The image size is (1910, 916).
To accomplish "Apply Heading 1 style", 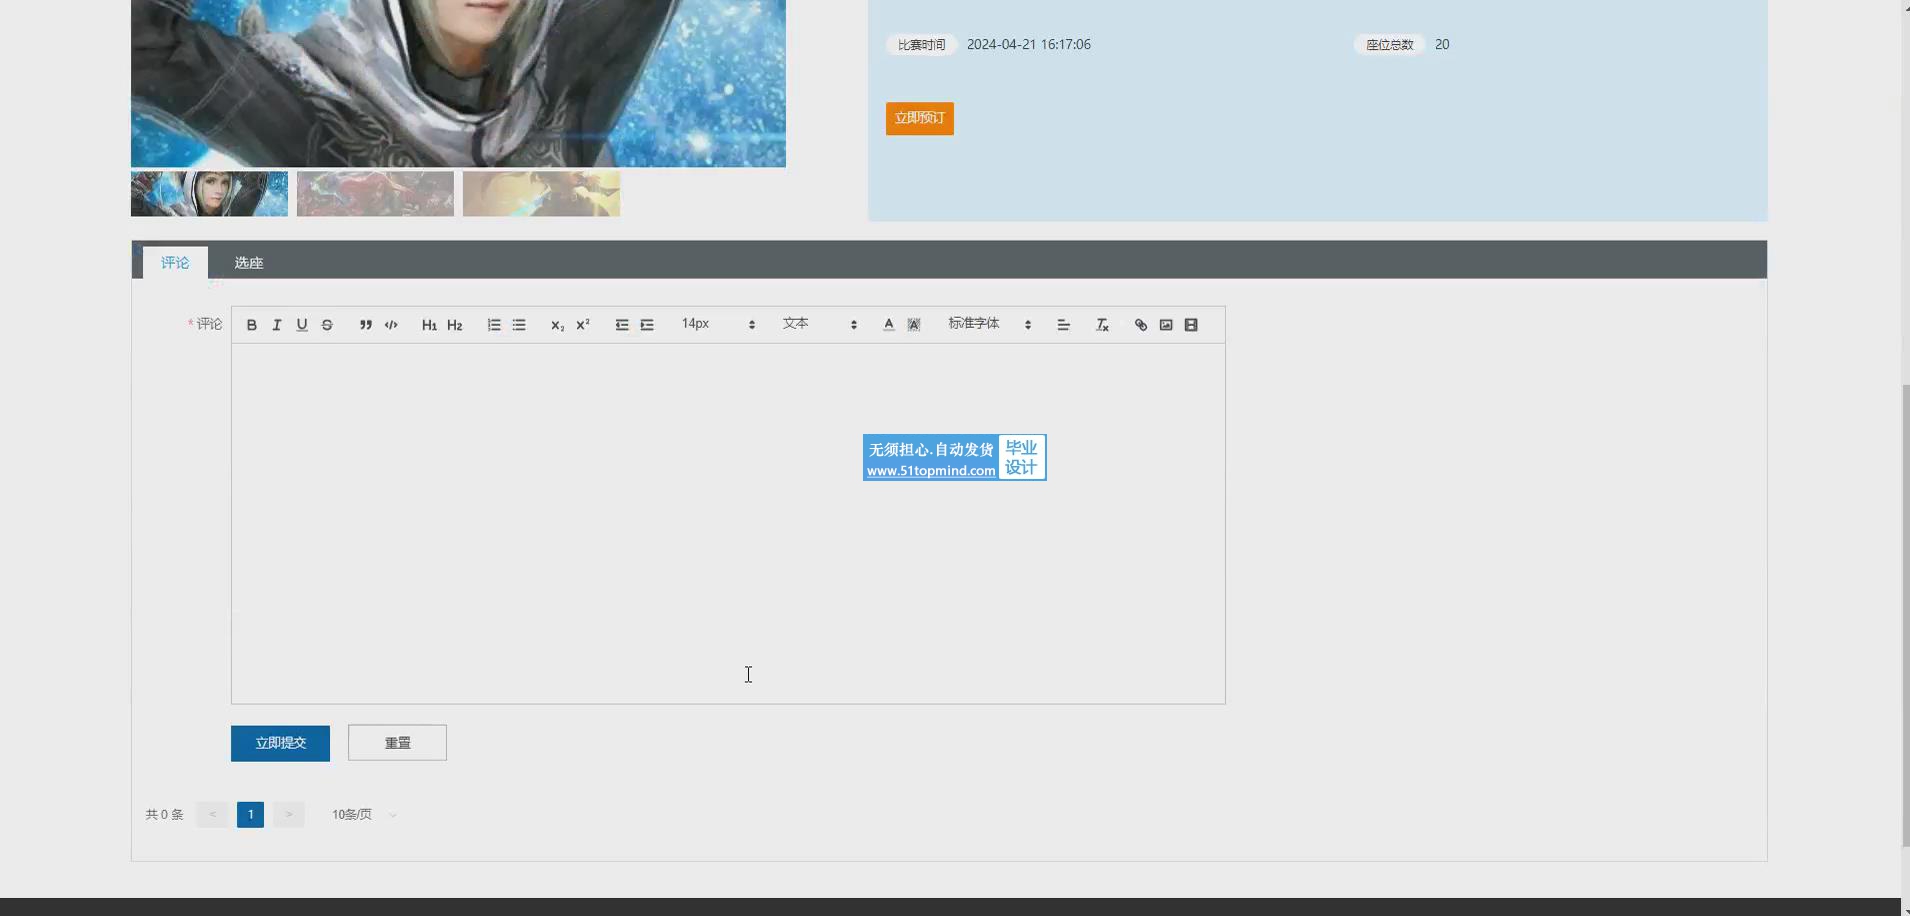I will 429,325.
